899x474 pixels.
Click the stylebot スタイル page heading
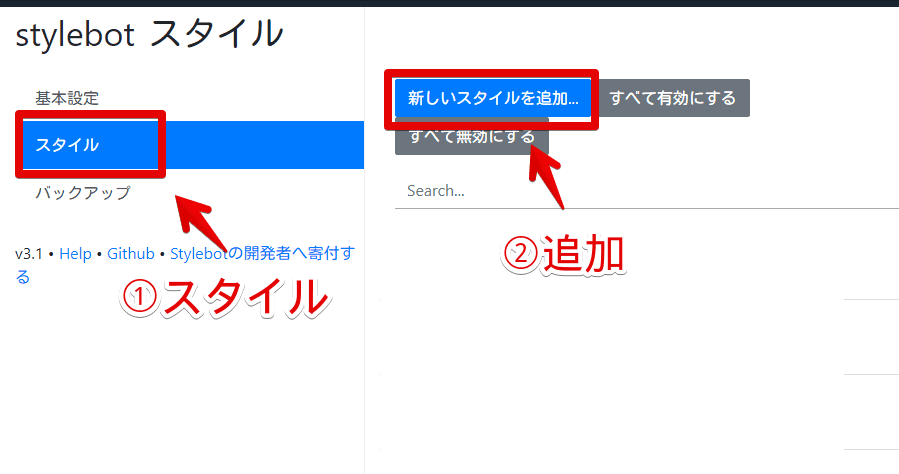(x=149, y=34)
